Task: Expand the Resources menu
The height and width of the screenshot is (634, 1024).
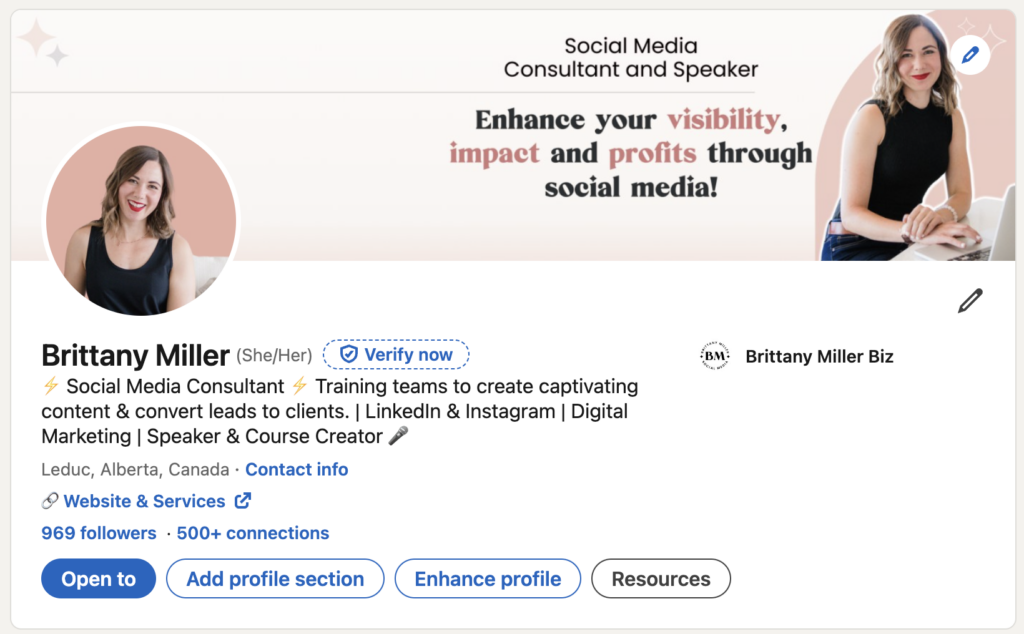Action: coord(661,579)
